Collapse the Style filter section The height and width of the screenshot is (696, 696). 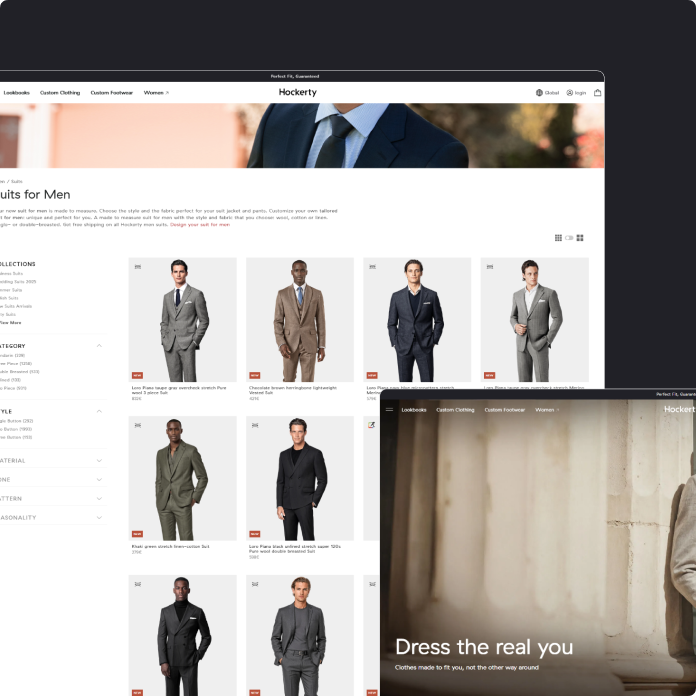pos(99,411)
